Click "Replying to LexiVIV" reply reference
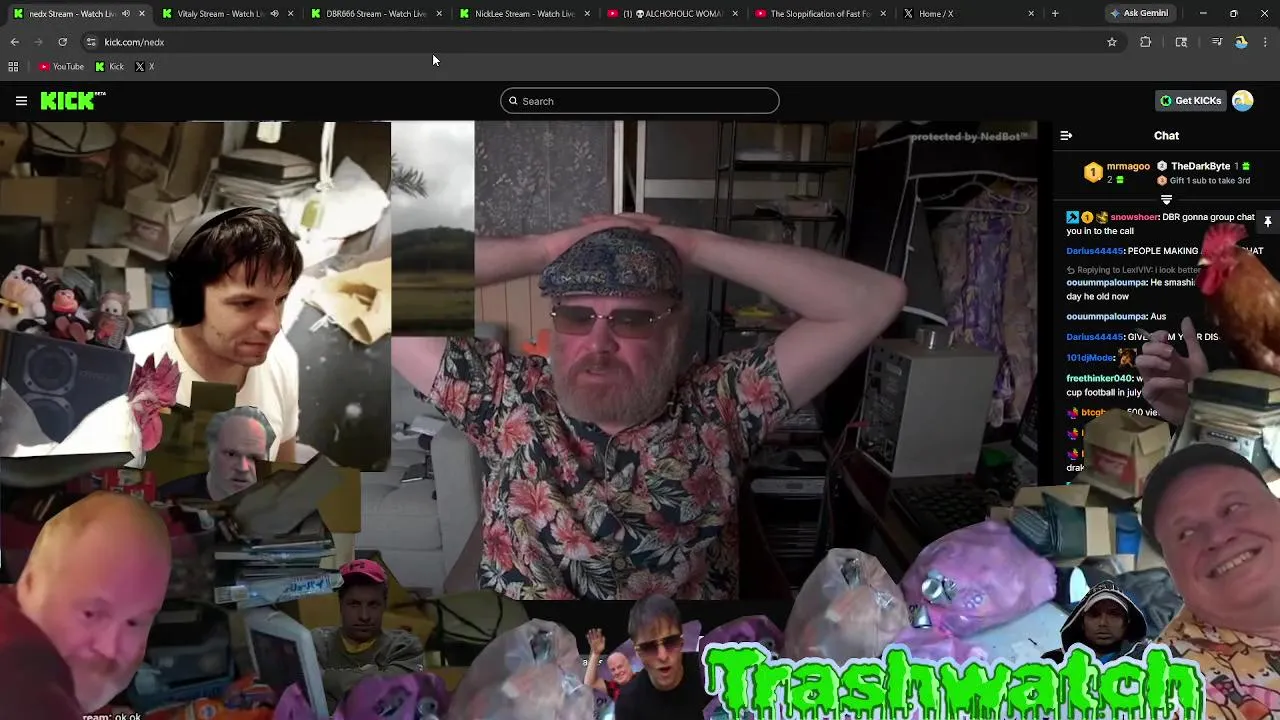This screenshot has width=1280, height=720. (x=1134, y=270)
